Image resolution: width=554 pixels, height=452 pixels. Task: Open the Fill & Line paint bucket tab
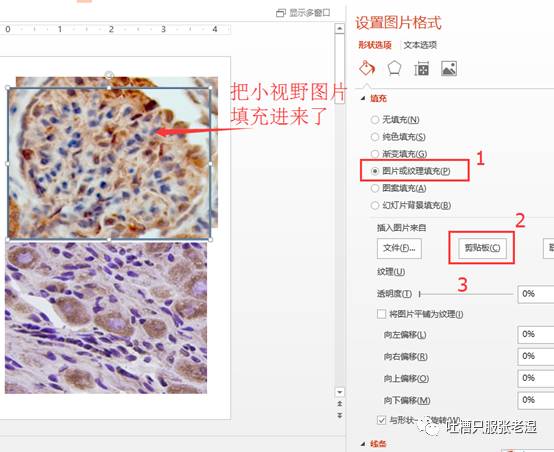[367, 68]
